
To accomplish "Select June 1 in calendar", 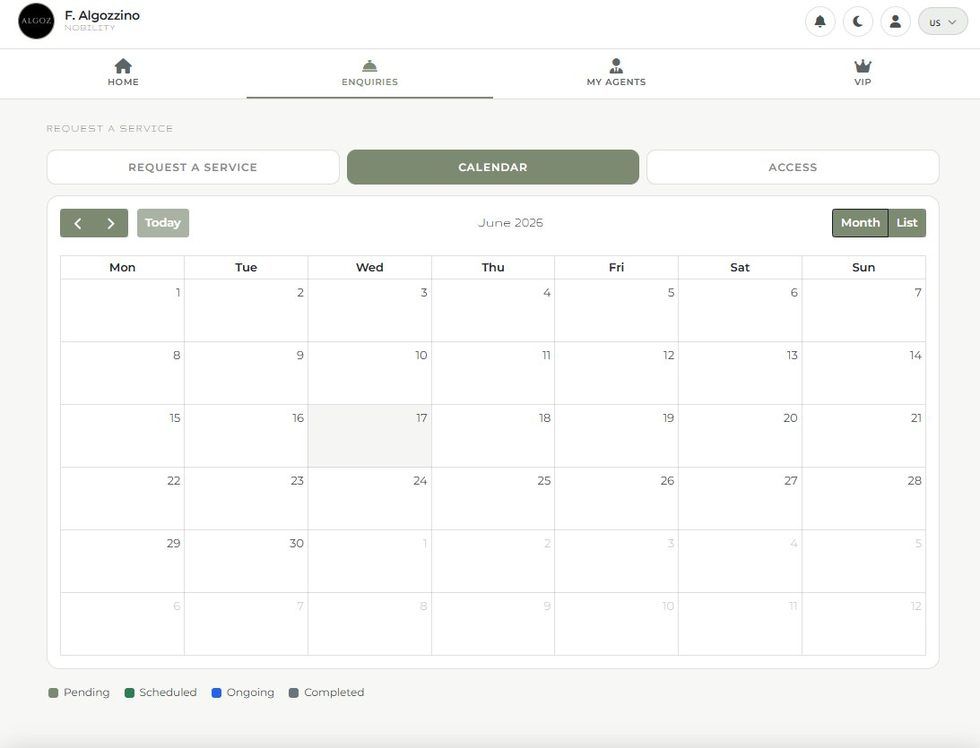I will click(122, 311).
